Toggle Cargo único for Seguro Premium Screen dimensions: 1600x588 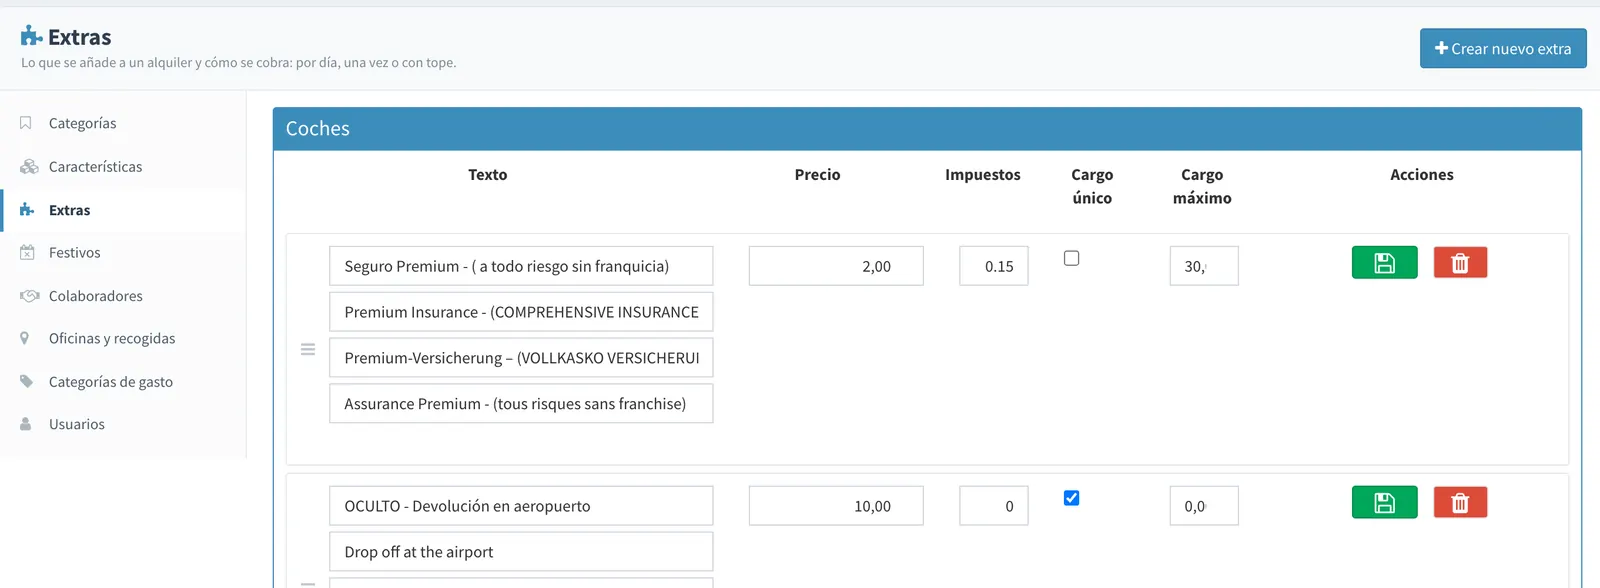point(1071,258)
